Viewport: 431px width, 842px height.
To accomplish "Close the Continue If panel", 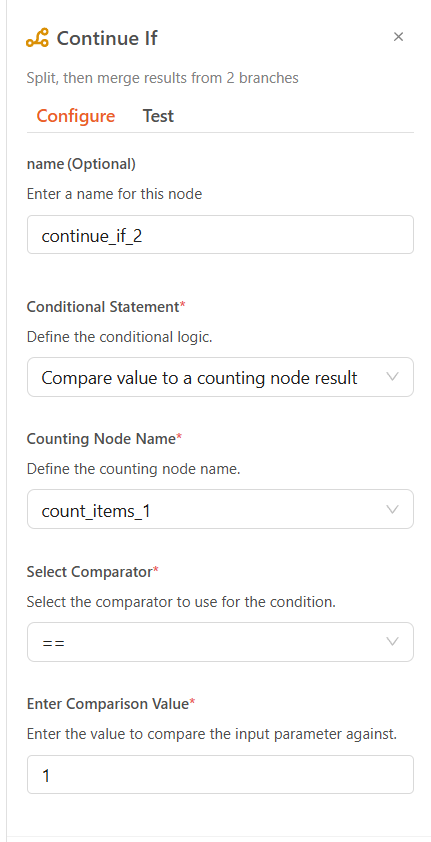I will (x=398, y=37).
